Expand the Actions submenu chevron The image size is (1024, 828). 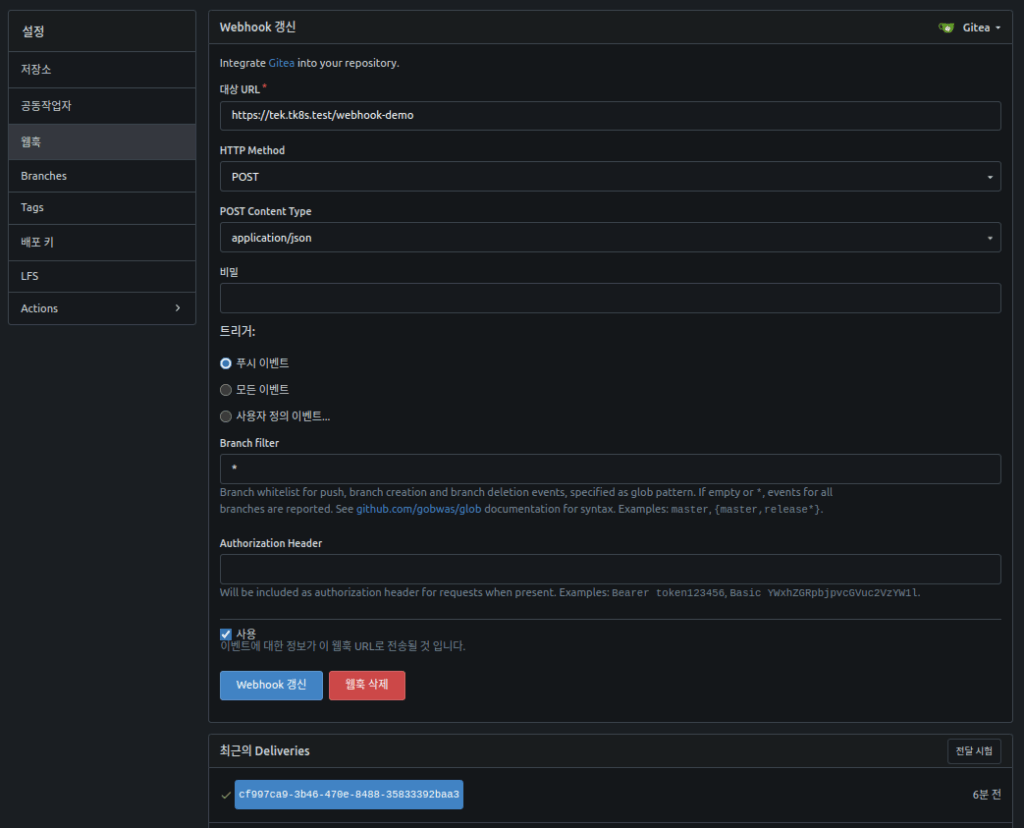point(178,308)
